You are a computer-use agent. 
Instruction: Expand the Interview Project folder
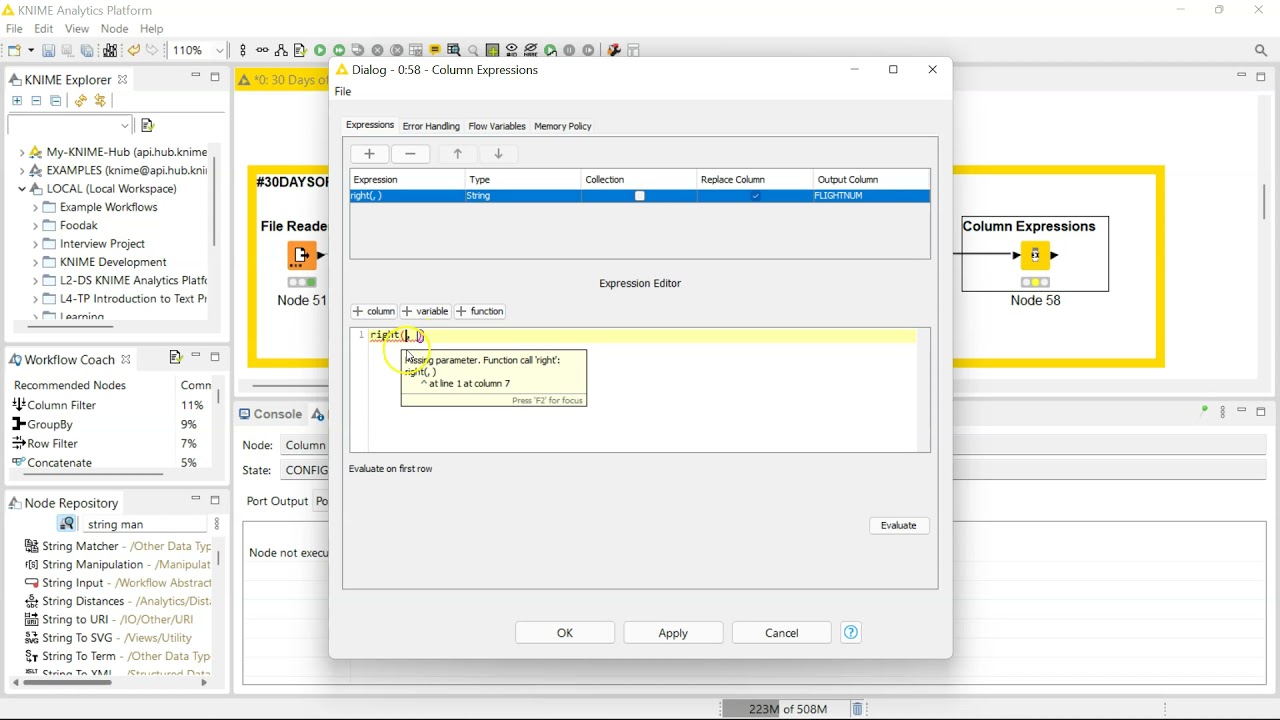35,243
